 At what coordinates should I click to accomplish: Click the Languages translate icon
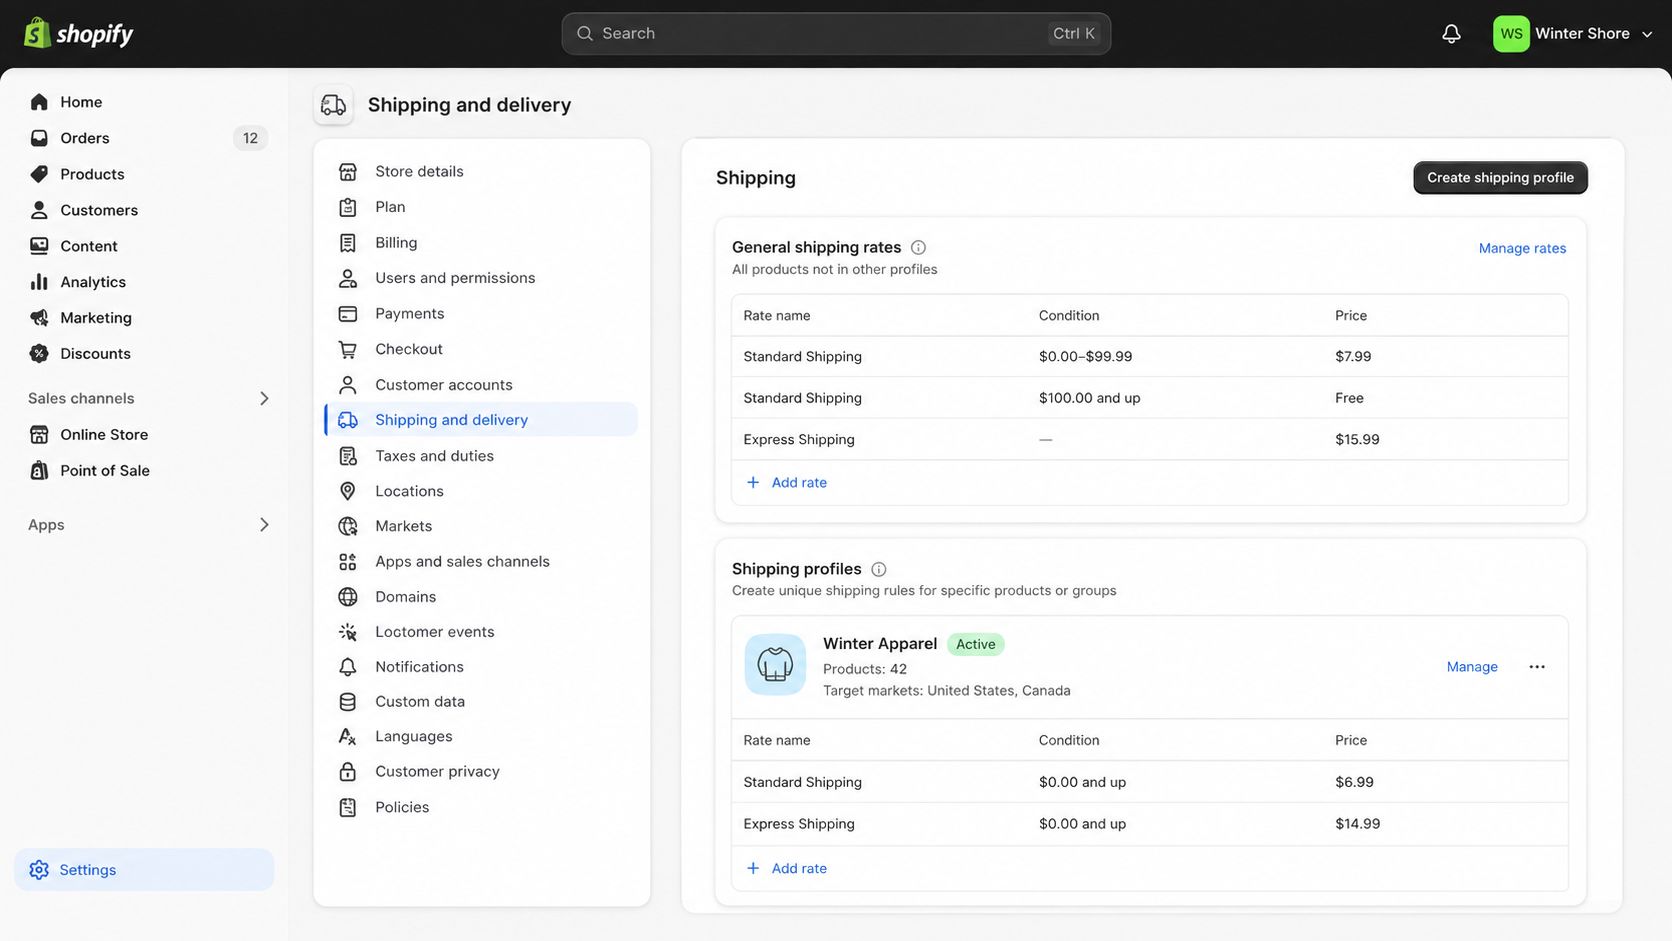(347, 737)
